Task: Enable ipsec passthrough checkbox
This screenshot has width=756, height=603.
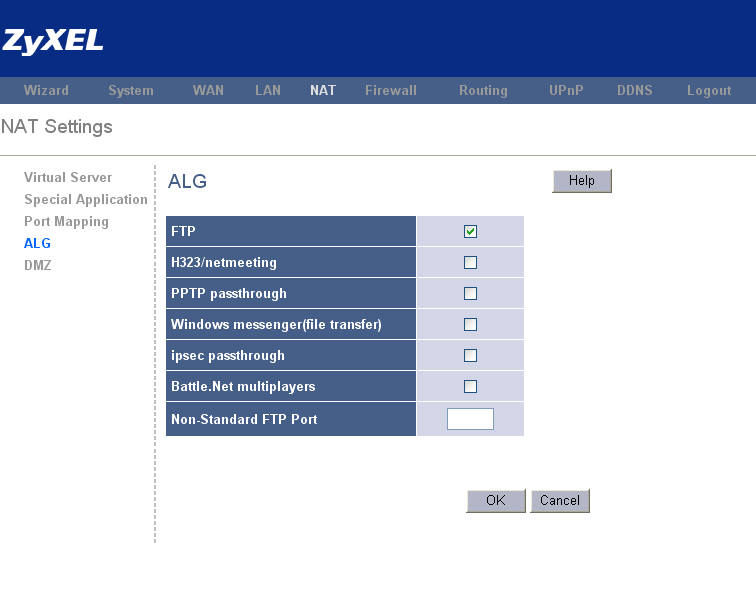Action: [470, 356]
